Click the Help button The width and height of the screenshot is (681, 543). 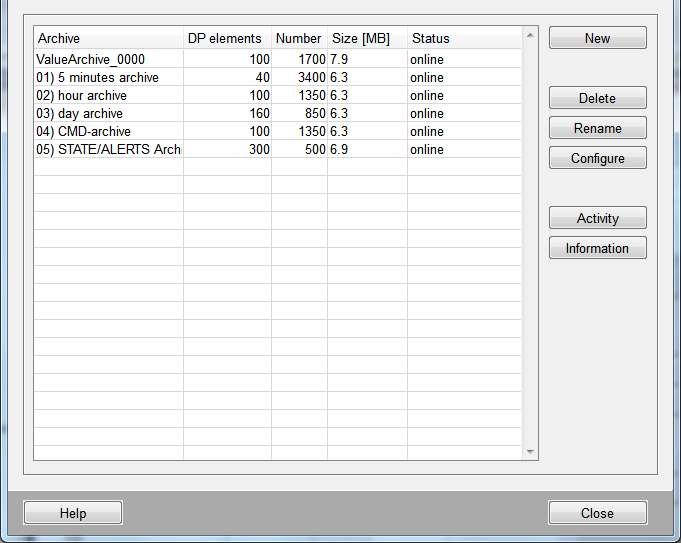click(73, 513)
